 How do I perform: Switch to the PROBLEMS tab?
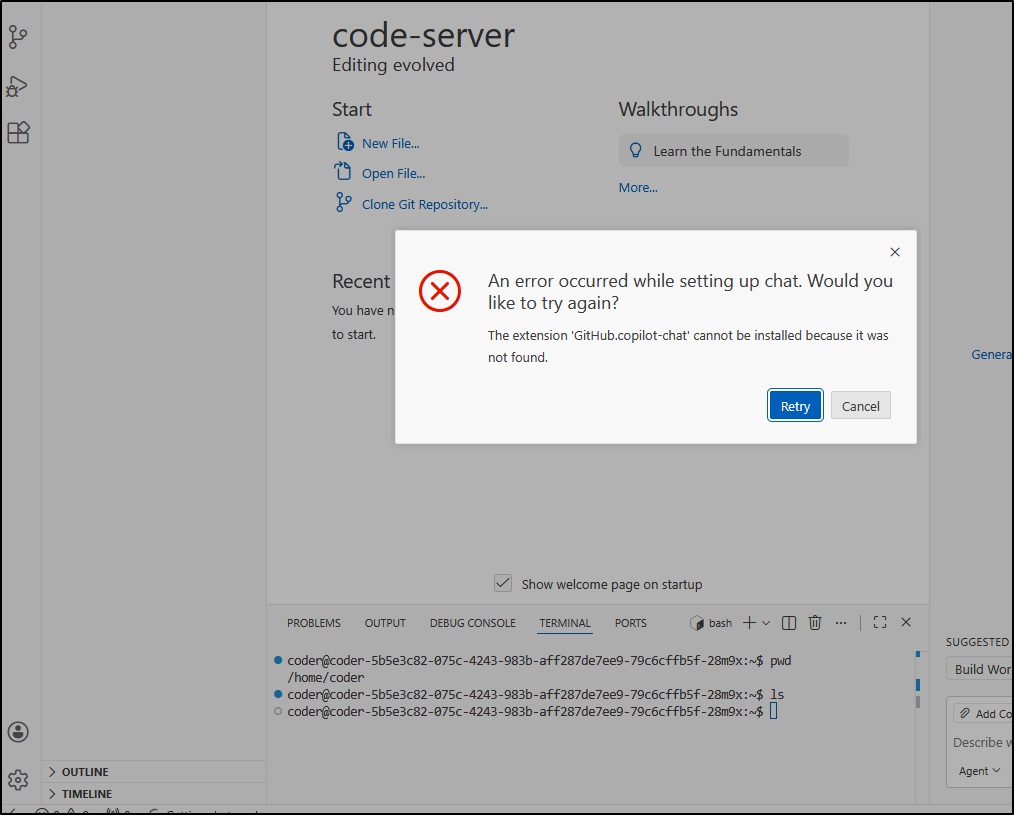[313, 622]
